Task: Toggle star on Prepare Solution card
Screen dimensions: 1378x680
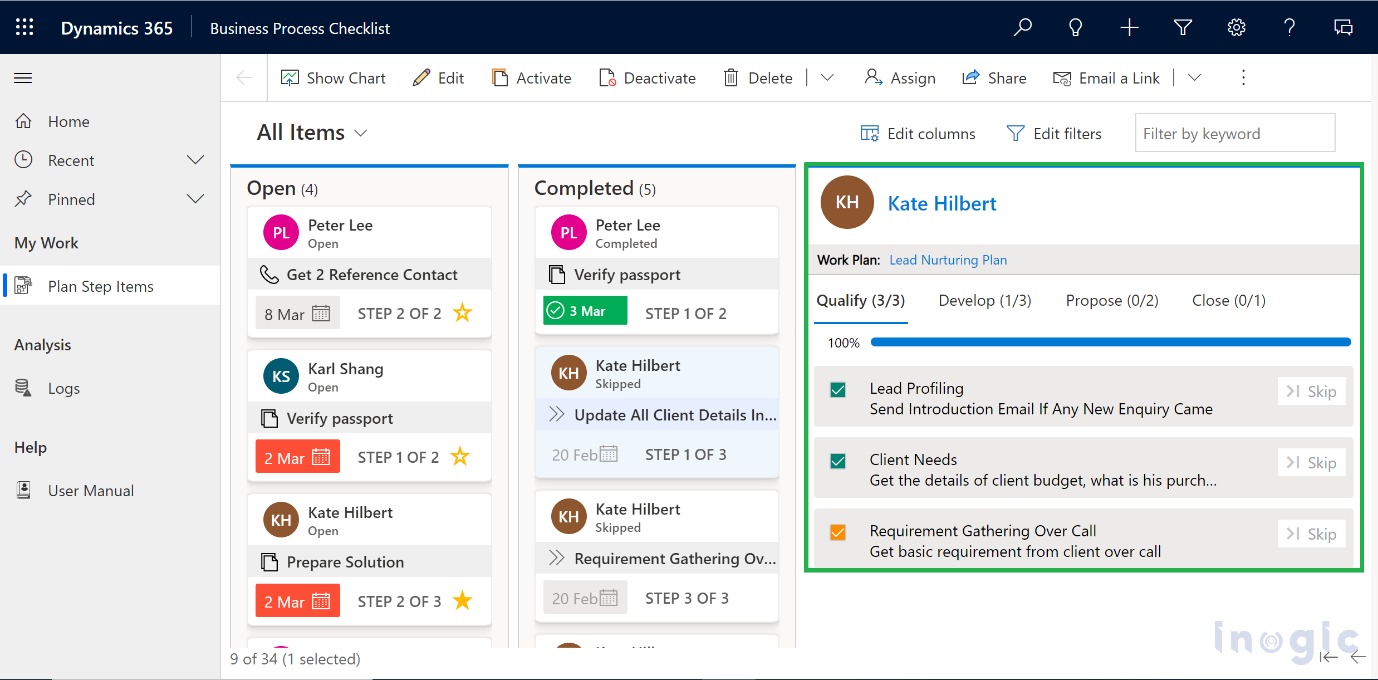Action: pos(462,601)
